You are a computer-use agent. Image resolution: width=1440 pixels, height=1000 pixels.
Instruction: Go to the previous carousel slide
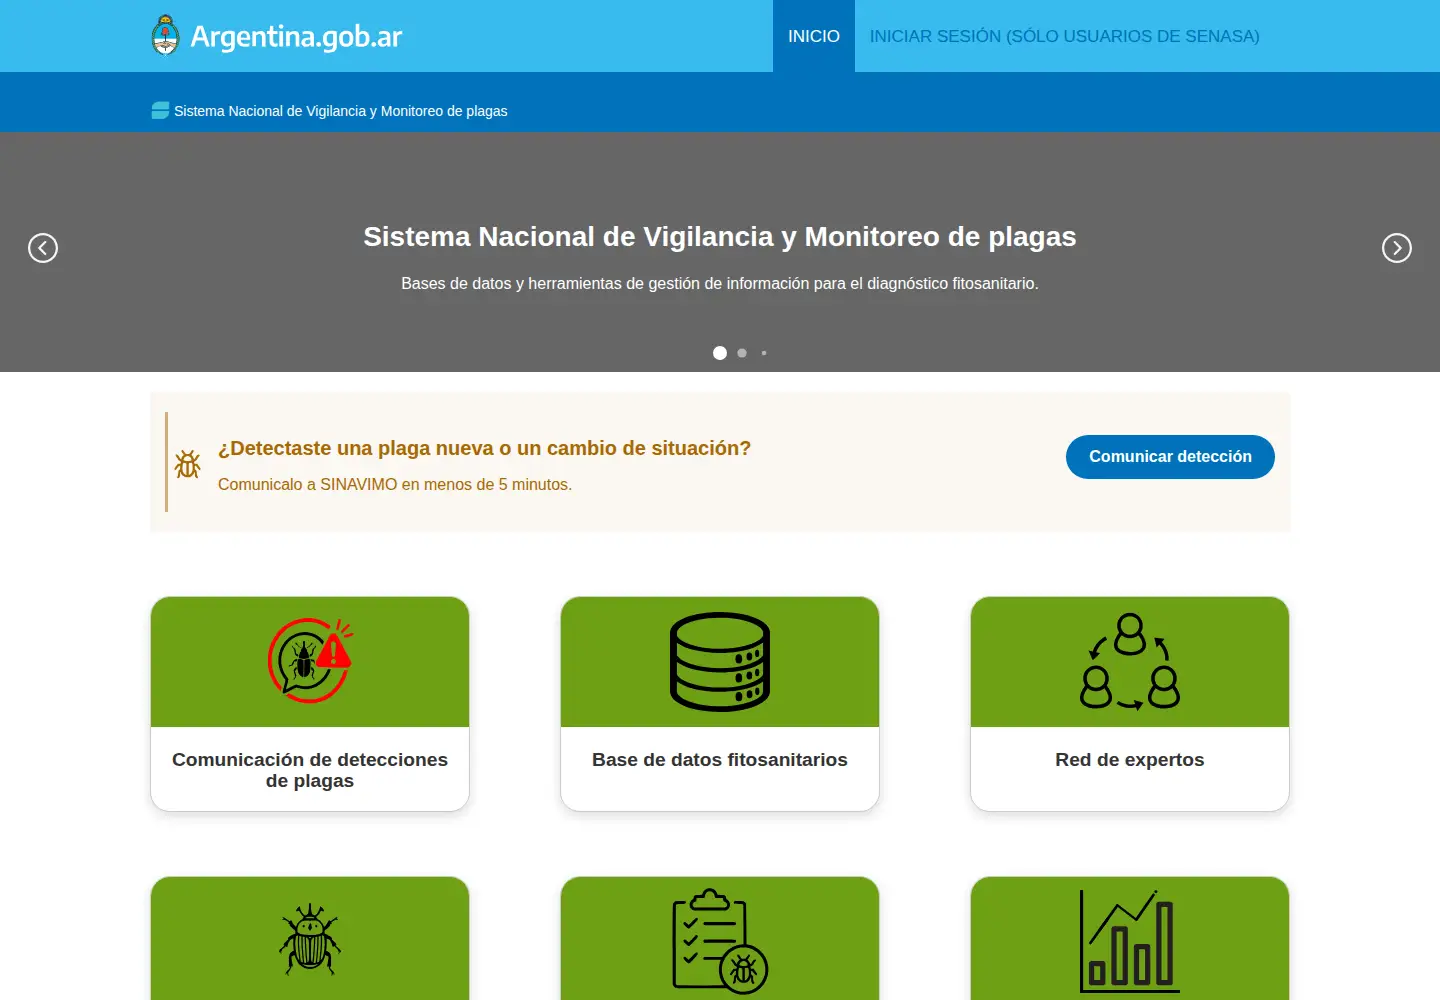[x=43, y=248]
